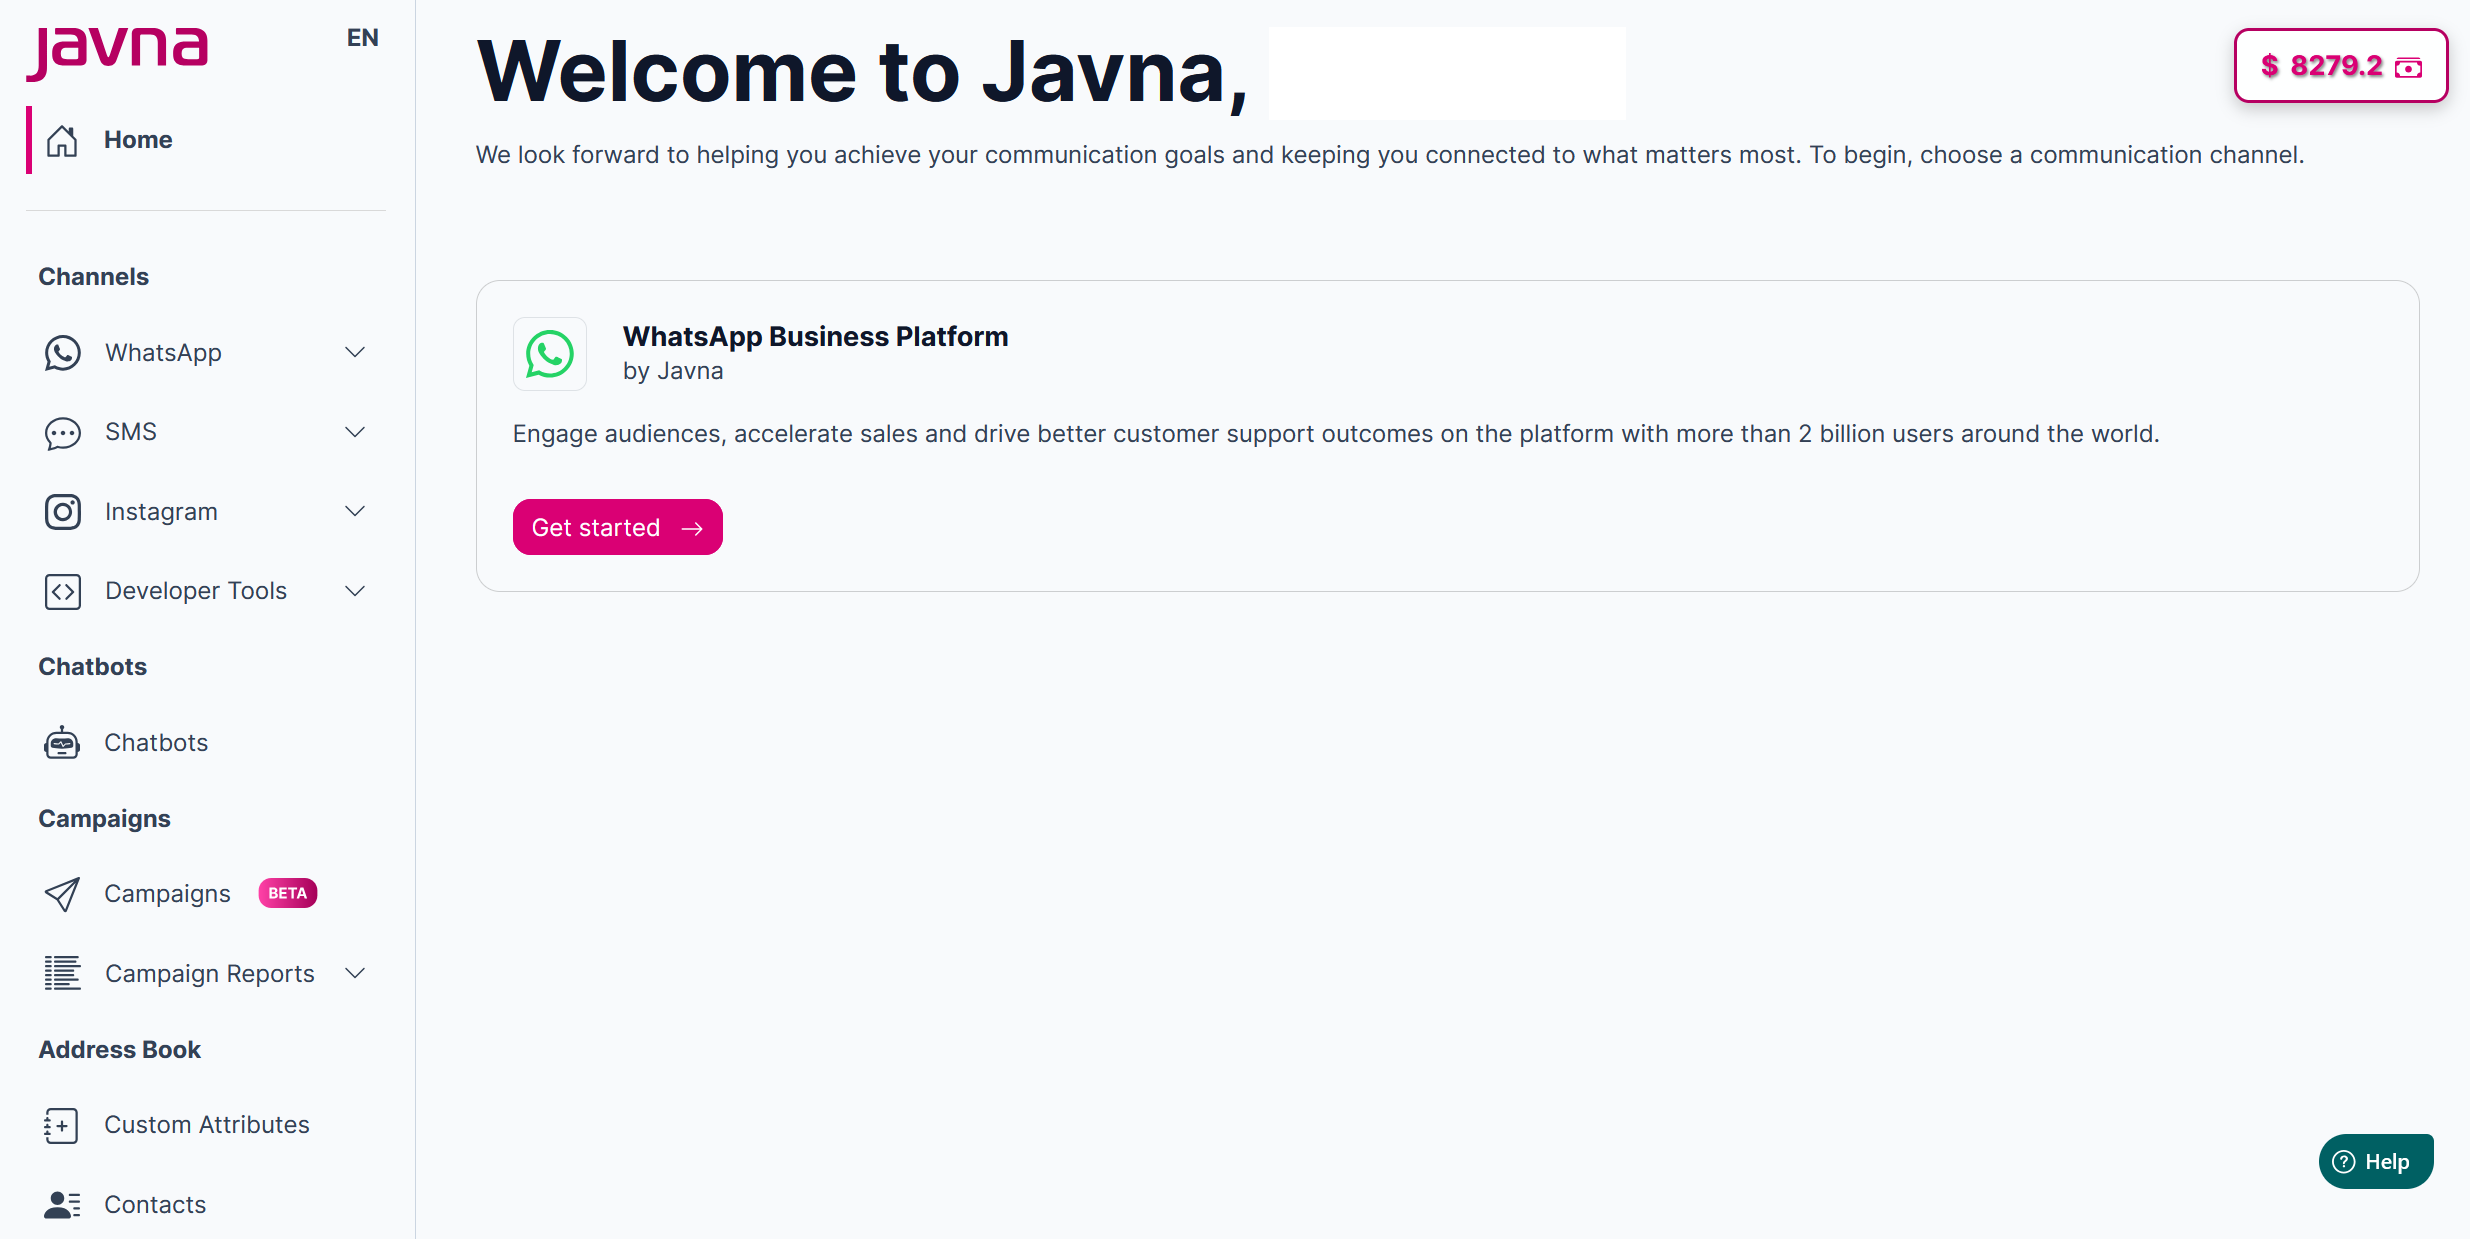Click the Chatbots robot icon

tap(62, 743)
